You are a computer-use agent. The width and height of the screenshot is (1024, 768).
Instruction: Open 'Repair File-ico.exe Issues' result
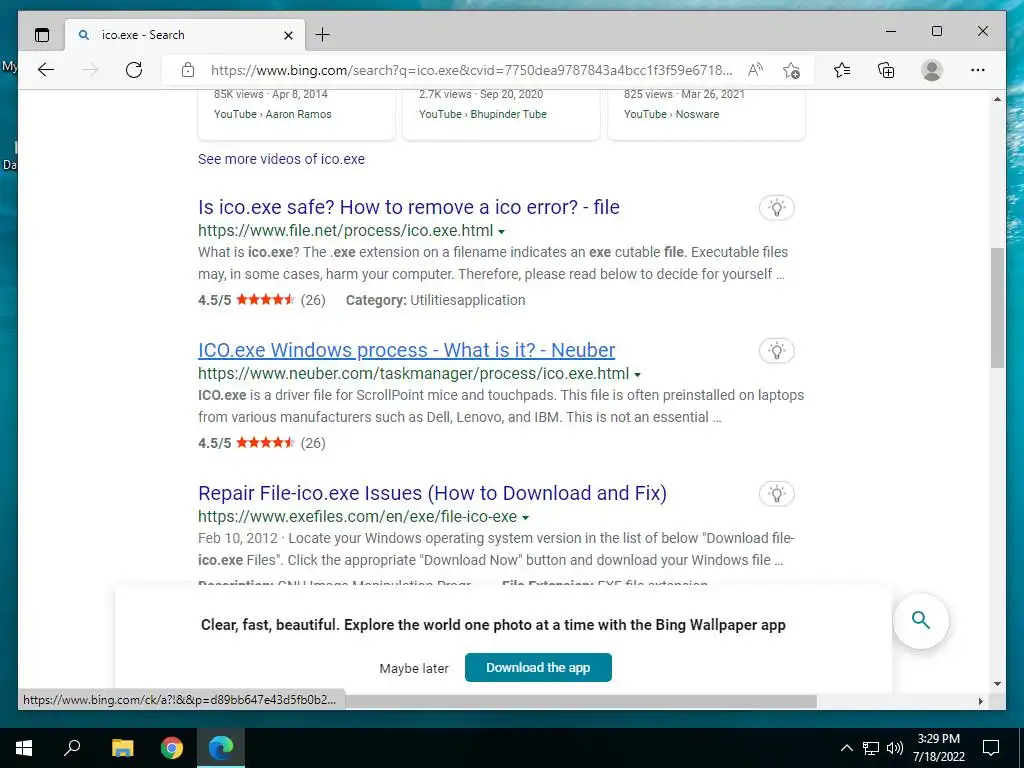click(x=432, y=493)
